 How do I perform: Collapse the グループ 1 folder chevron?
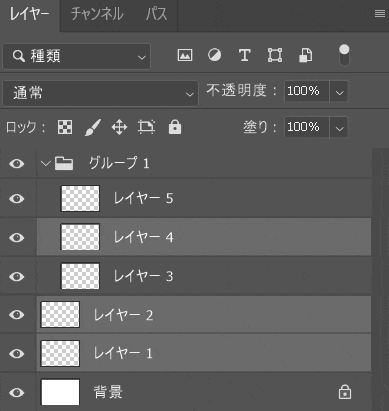point(45,163)
